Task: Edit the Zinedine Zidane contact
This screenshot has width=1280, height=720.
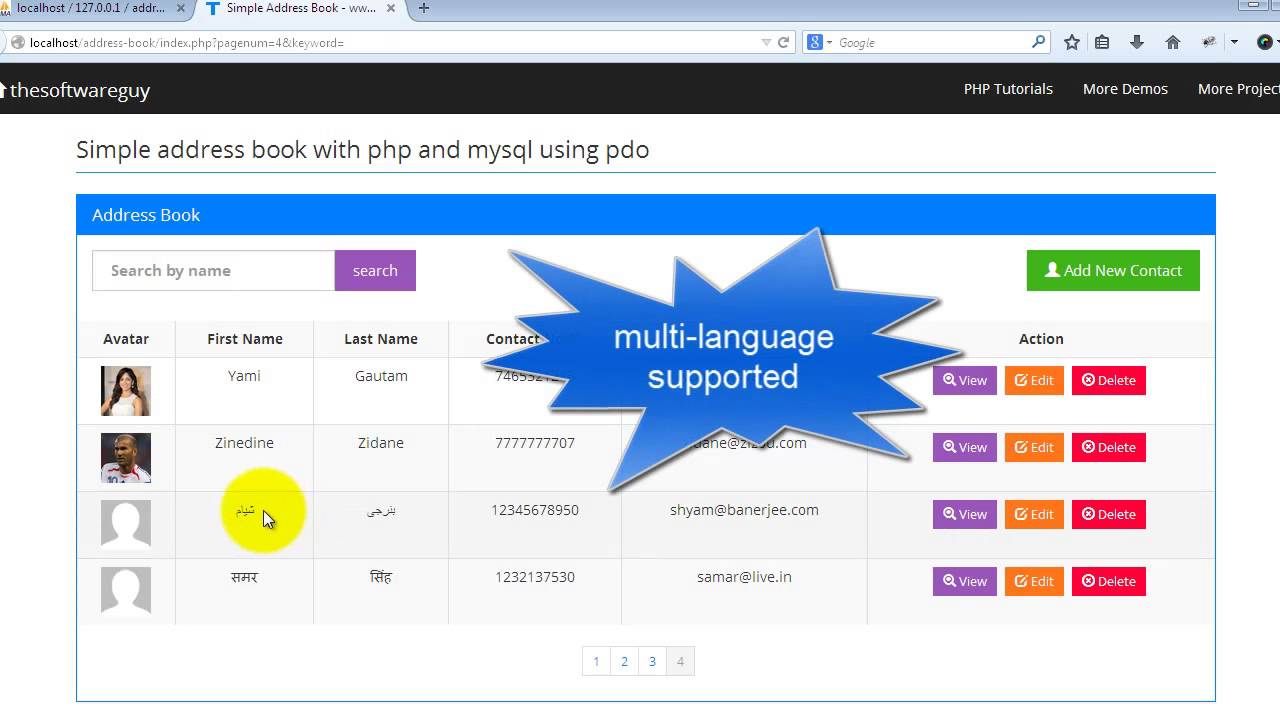Action: tap(1034, 447)
